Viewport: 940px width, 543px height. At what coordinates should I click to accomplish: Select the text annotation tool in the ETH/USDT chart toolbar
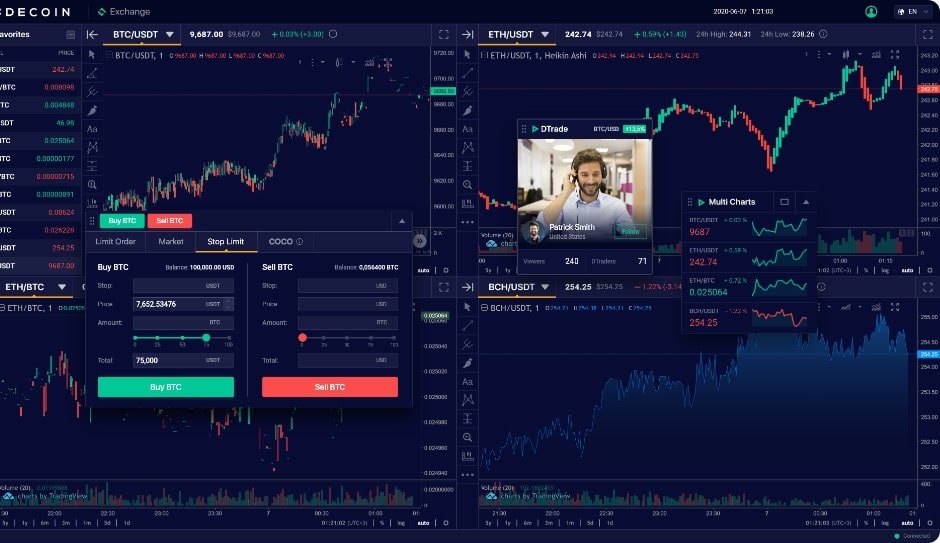pos(468,129)
